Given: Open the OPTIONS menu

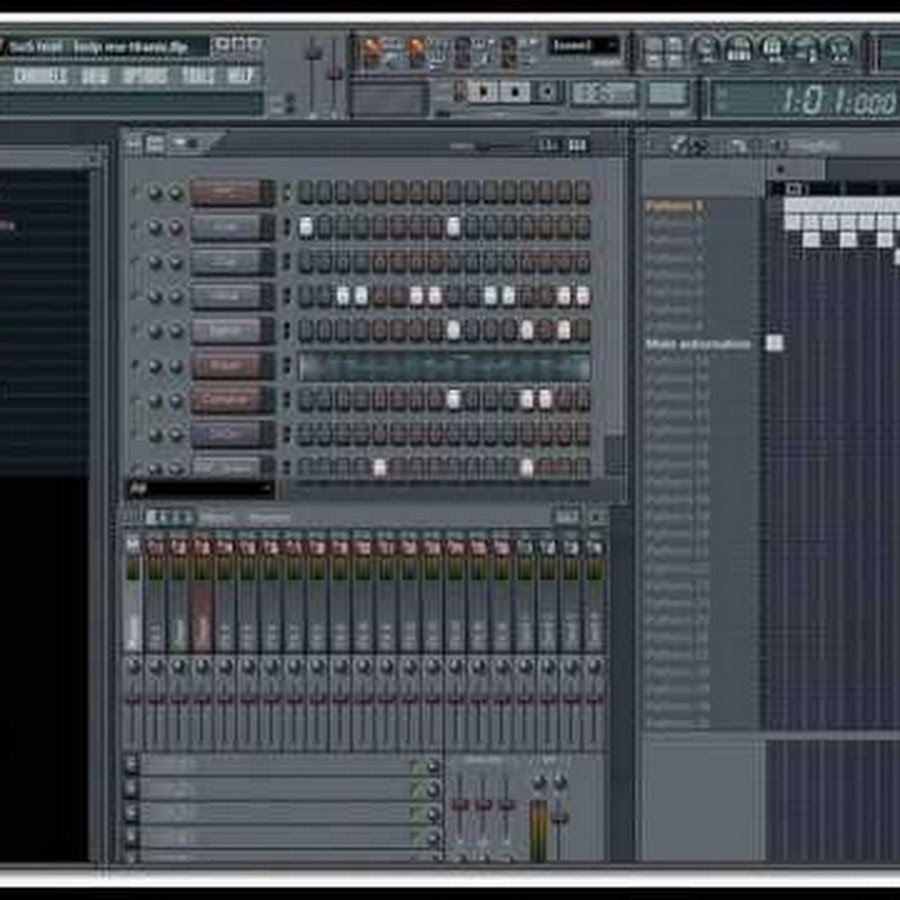Looking at the screenshot, I should tap(145, 76).
